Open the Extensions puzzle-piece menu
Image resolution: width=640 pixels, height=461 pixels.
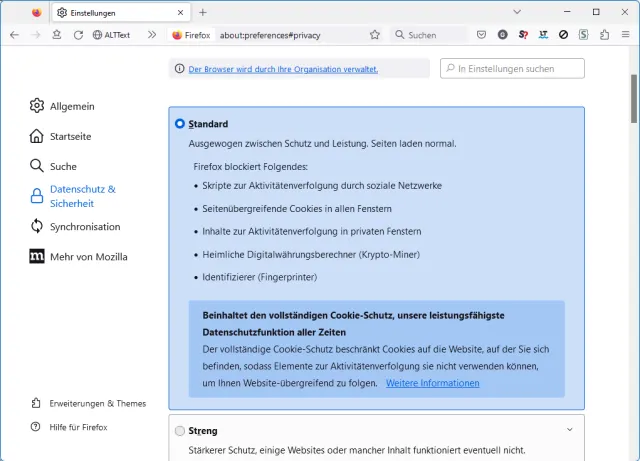[605, 34]
